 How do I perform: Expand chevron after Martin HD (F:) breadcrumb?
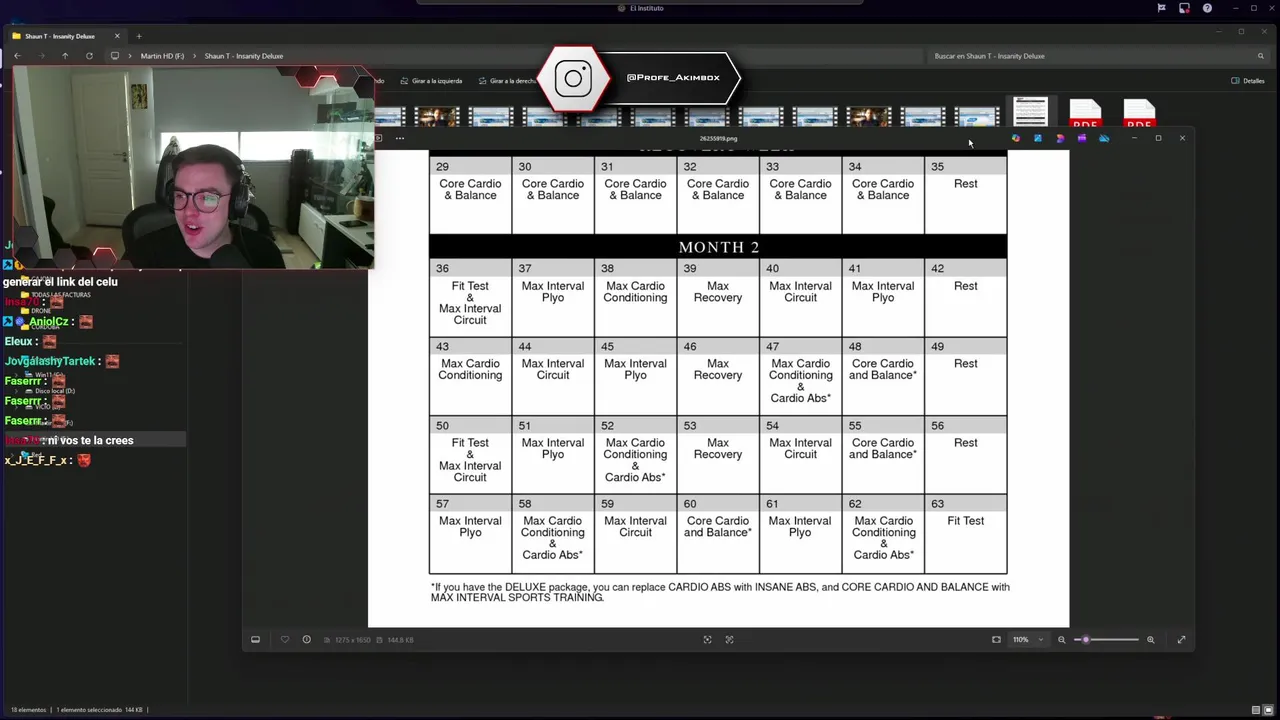click(x=194, y=56)
